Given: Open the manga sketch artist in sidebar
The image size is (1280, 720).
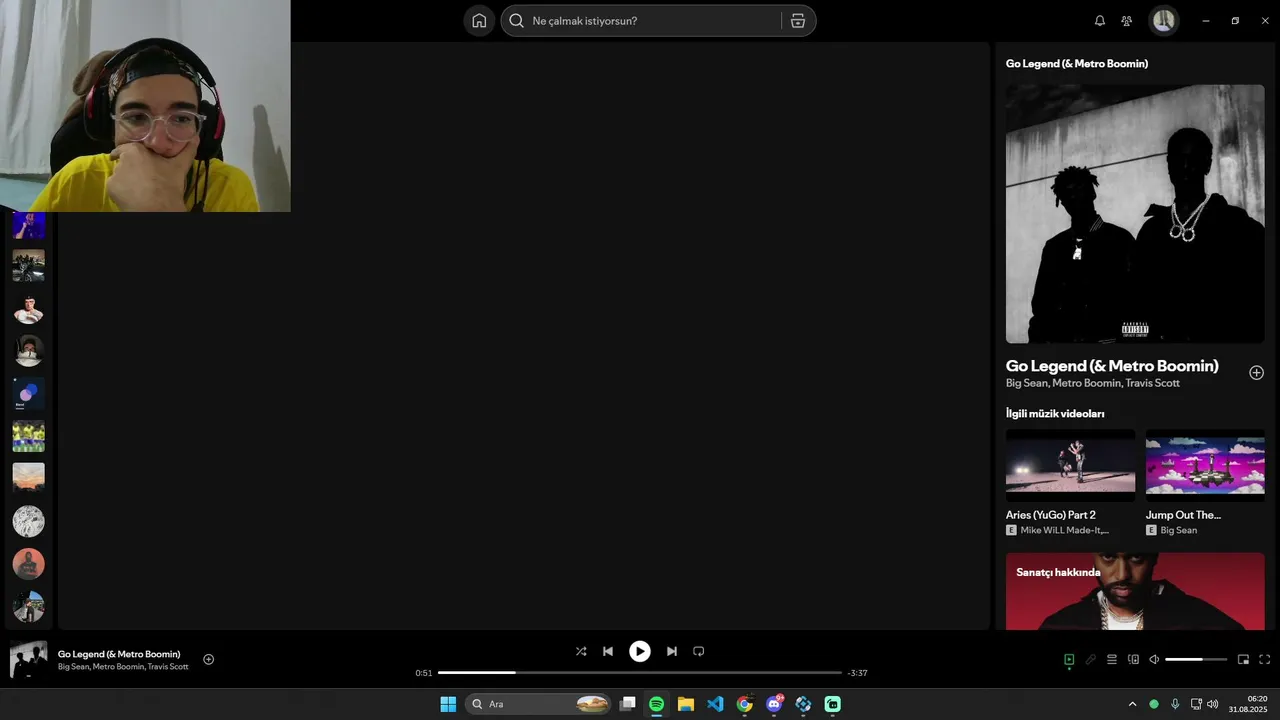Looking at the screenshot, I should (28, 521).
